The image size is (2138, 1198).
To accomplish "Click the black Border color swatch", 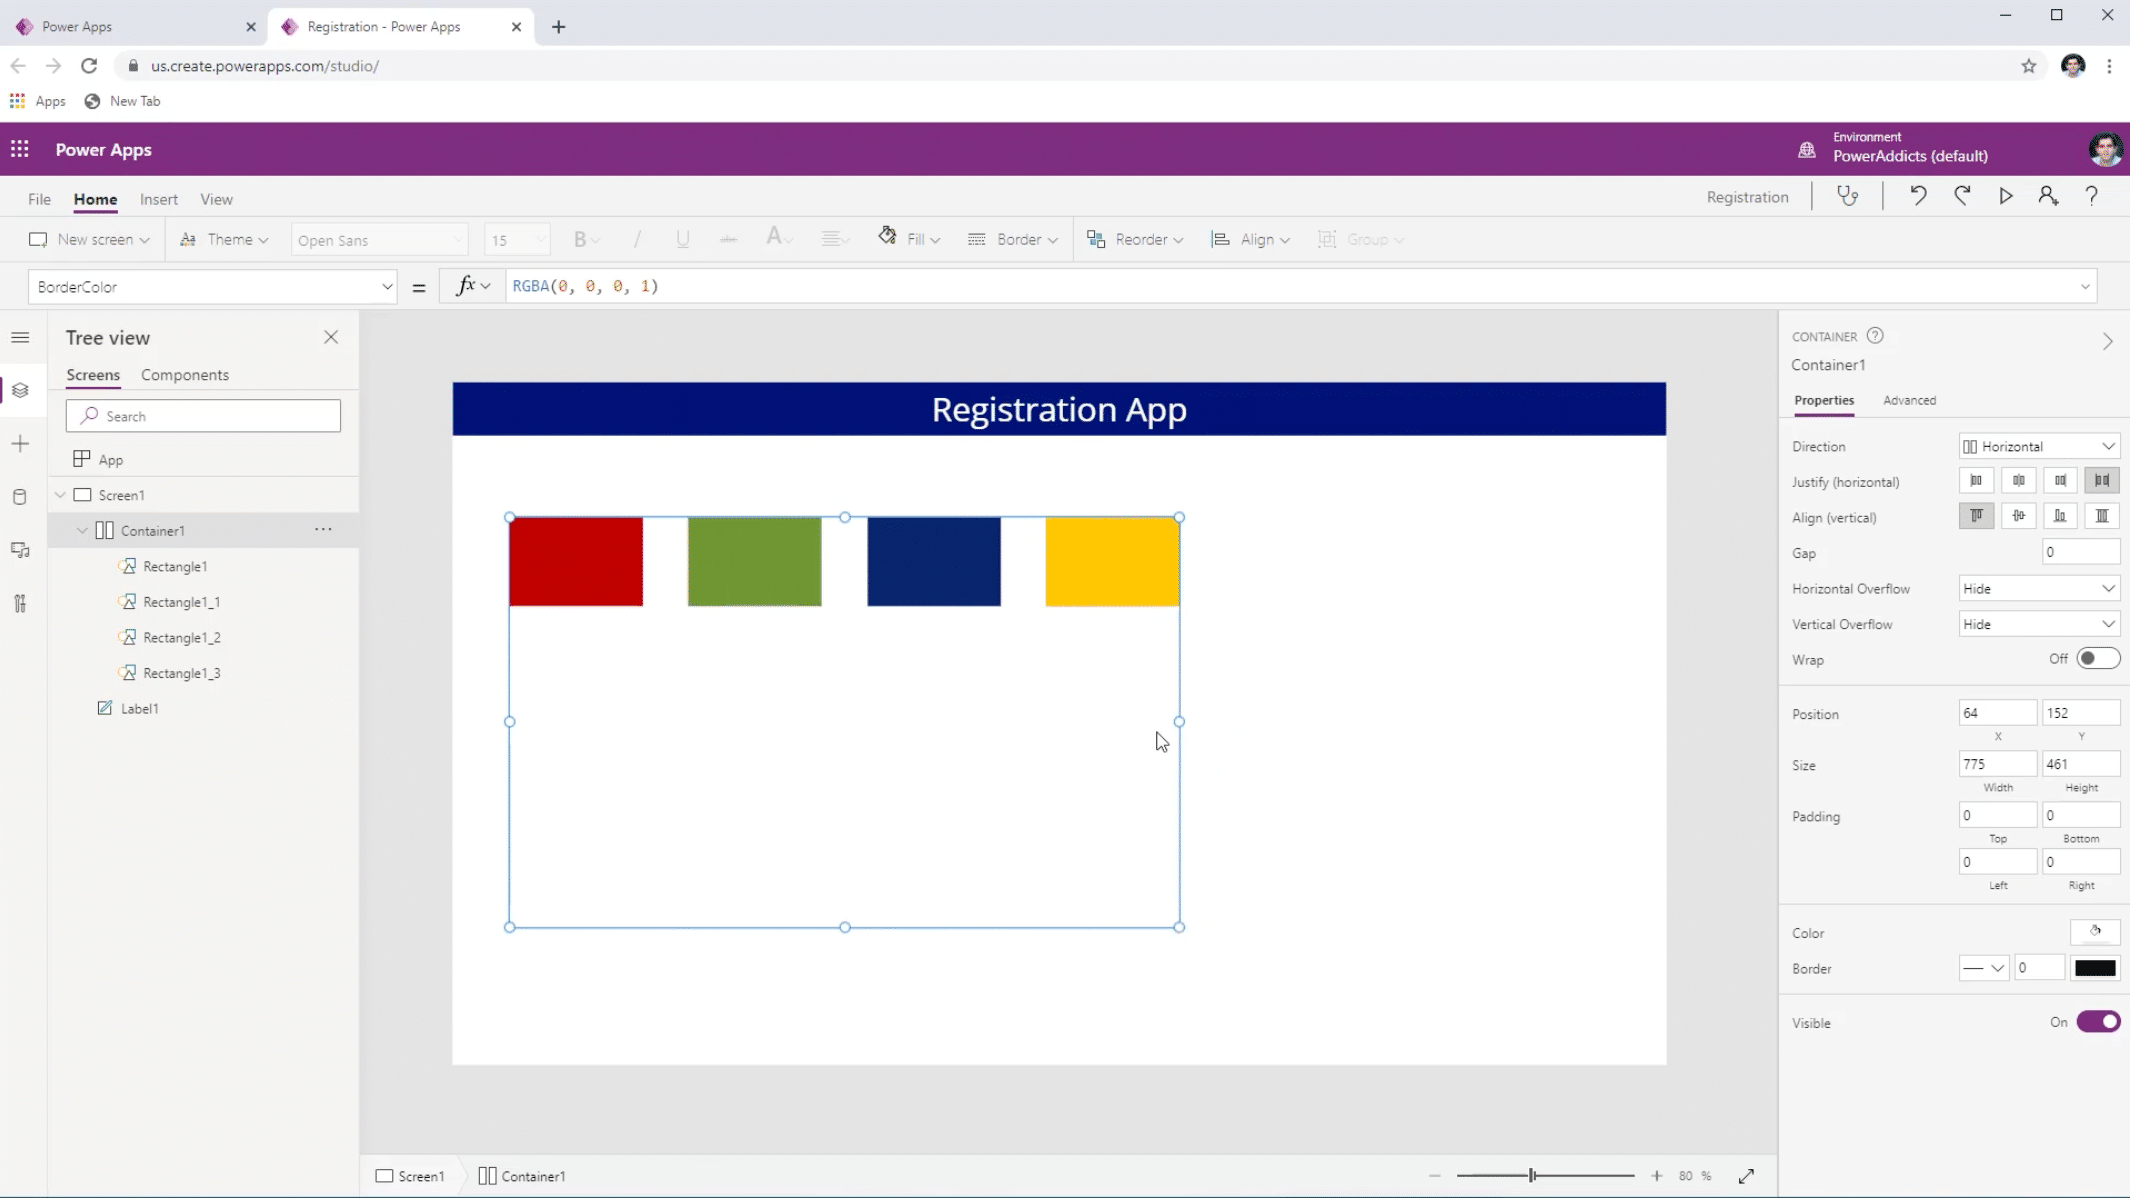I will coord(2095,968).
